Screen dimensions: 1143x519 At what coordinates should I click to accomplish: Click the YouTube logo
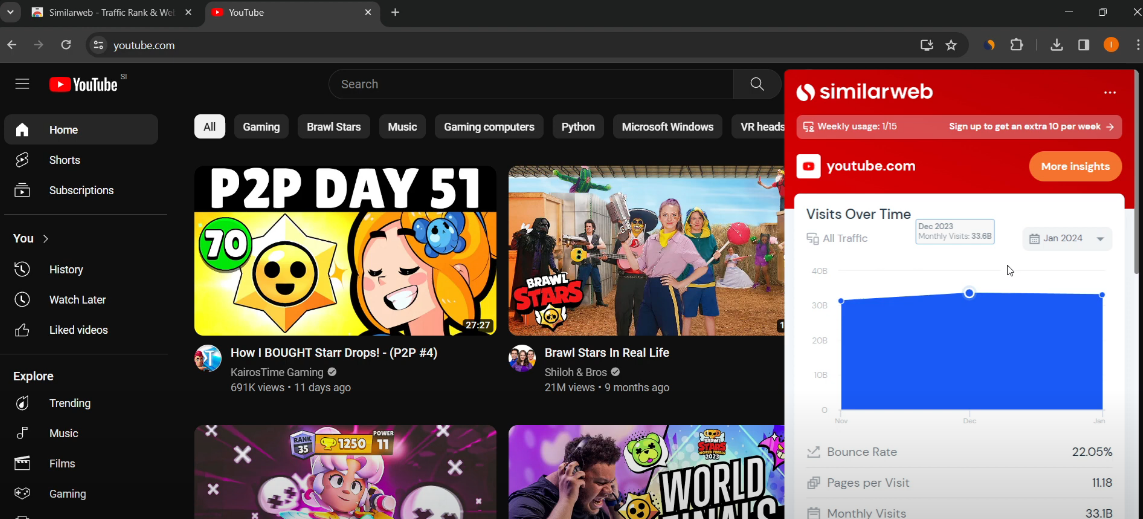[84, 84]
